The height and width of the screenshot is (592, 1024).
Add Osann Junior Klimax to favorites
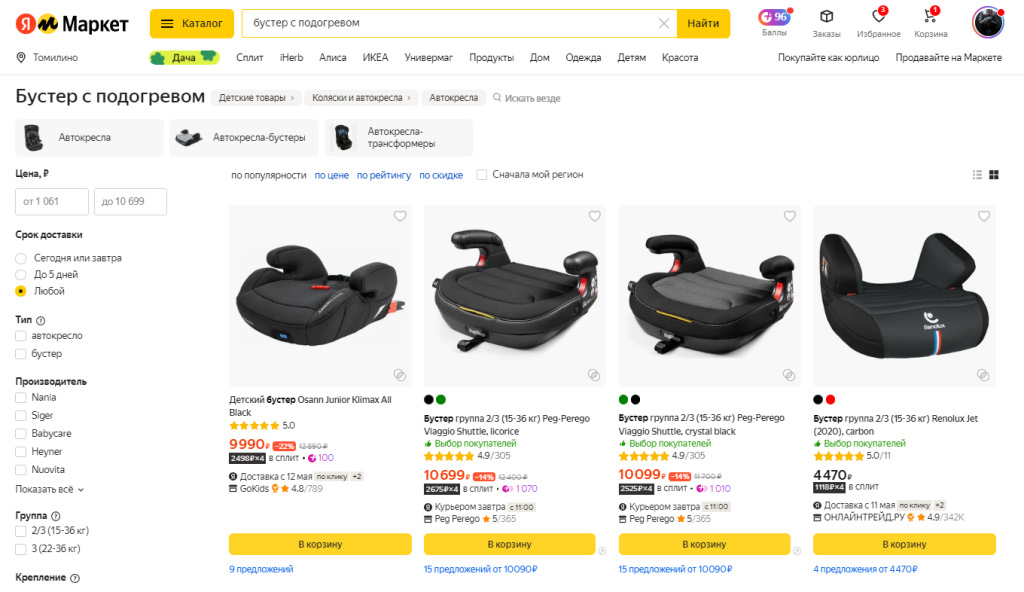pyautogui.click(x=400, y=216)
